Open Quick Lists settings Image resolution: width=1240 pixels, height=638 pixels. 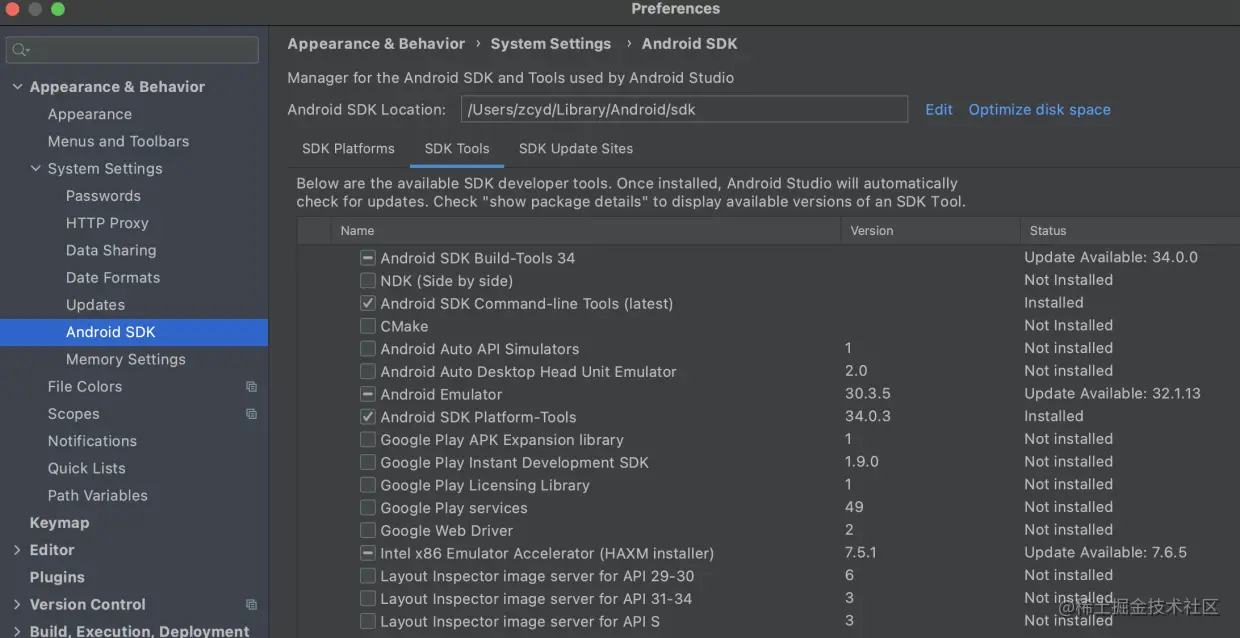87,469
